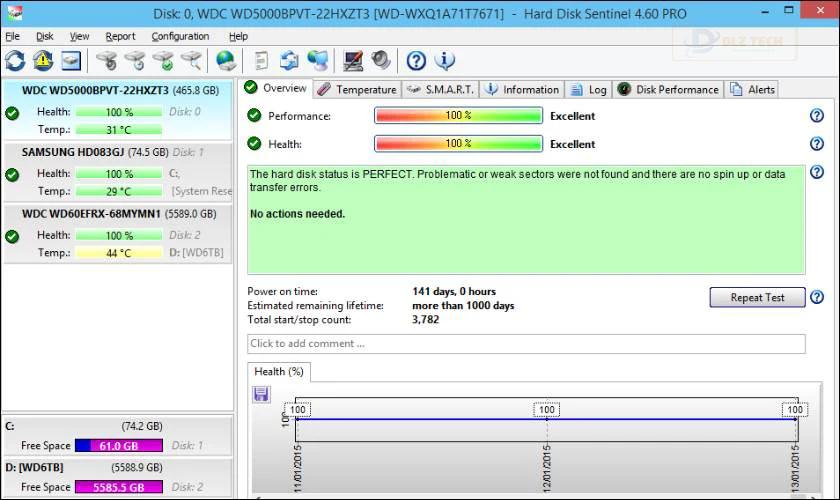Click the help icon beside Health row
The image size is (840, 500).
(x=816, y=144)
